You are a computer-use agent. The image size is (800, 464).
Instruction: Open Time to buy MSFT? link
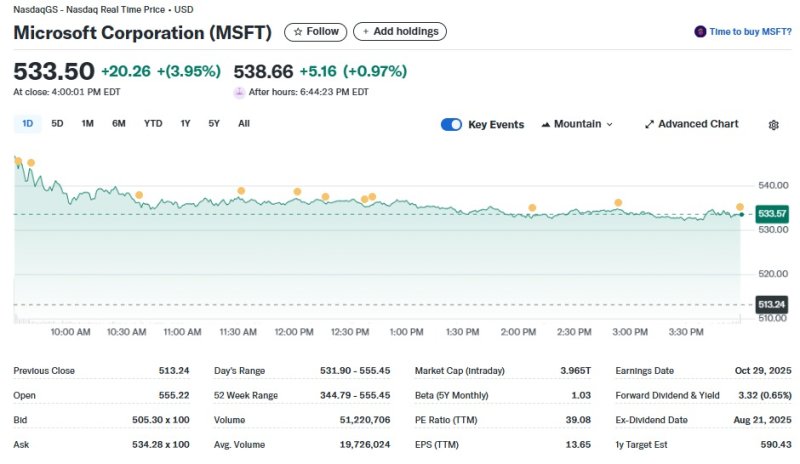[750, 32]
